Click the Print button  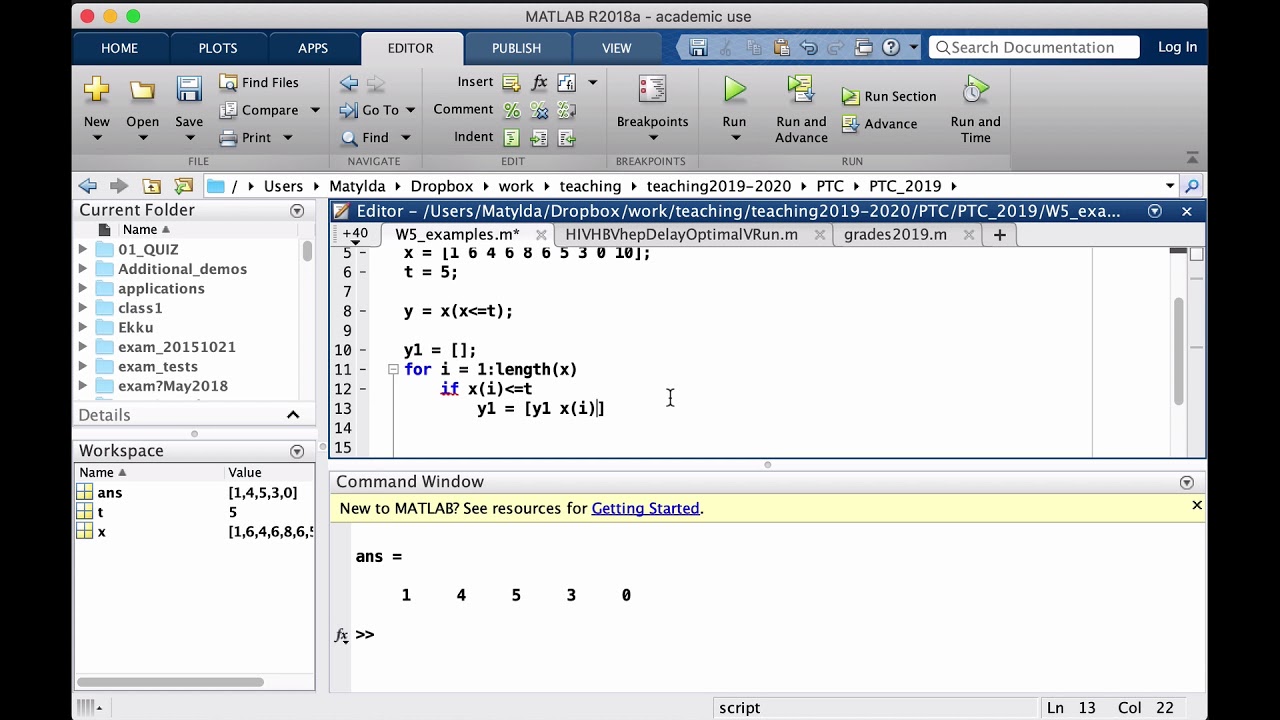click(245, 137)
